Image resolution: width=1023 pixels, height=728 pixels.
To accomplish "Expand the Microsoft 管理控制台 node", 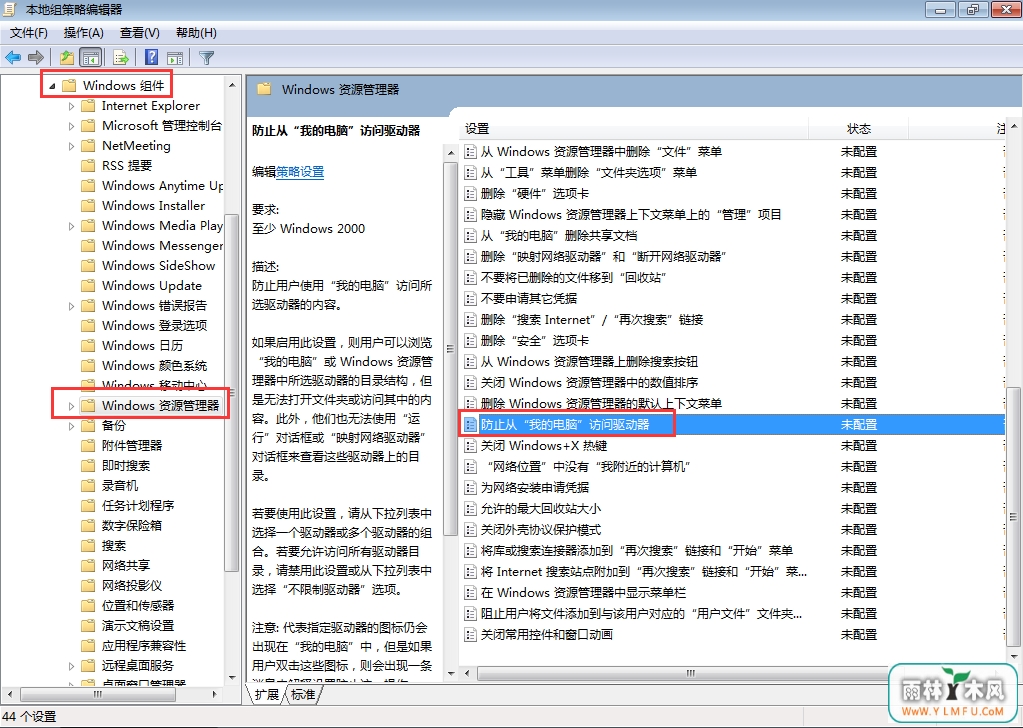I will [71, 127].
